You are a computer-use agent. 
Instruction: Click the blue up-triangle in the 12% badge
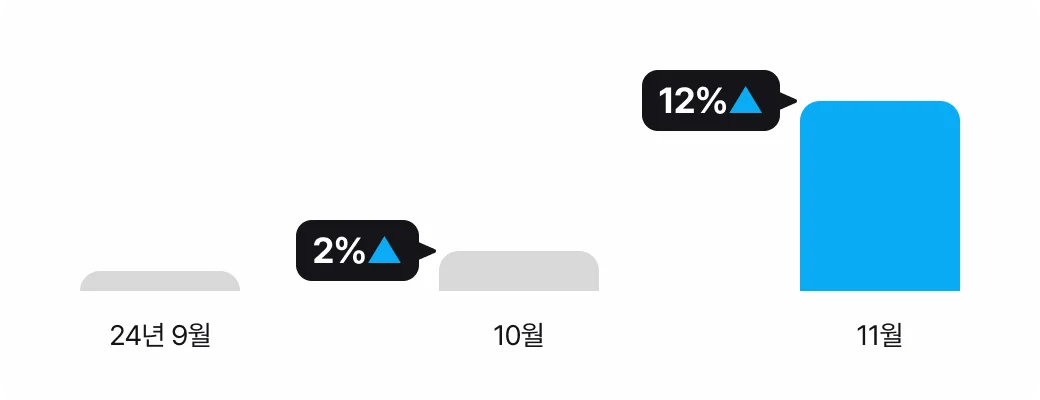point(746,101)
